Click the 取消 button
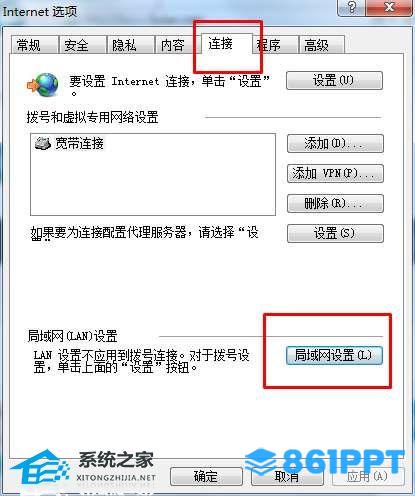This screenshot has height=496, width=415. pos(287,476)
